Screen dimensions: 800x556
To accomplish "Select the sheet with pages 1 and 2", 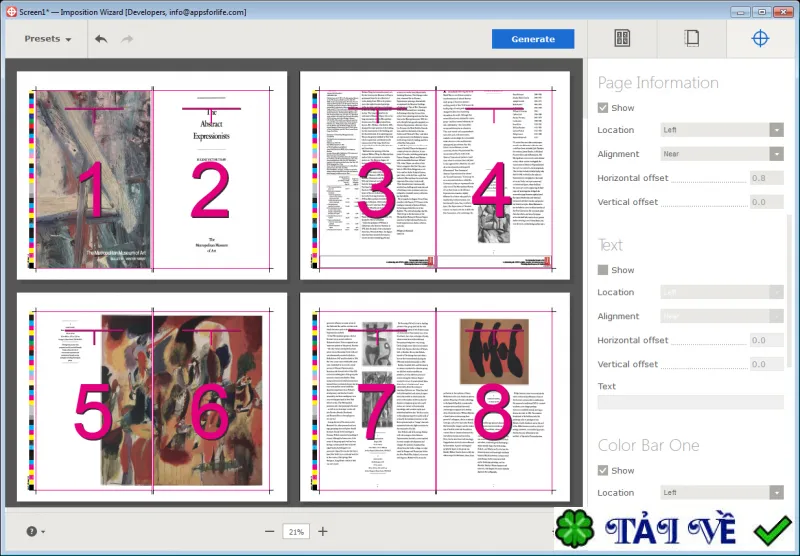I will tap(152, 175).
